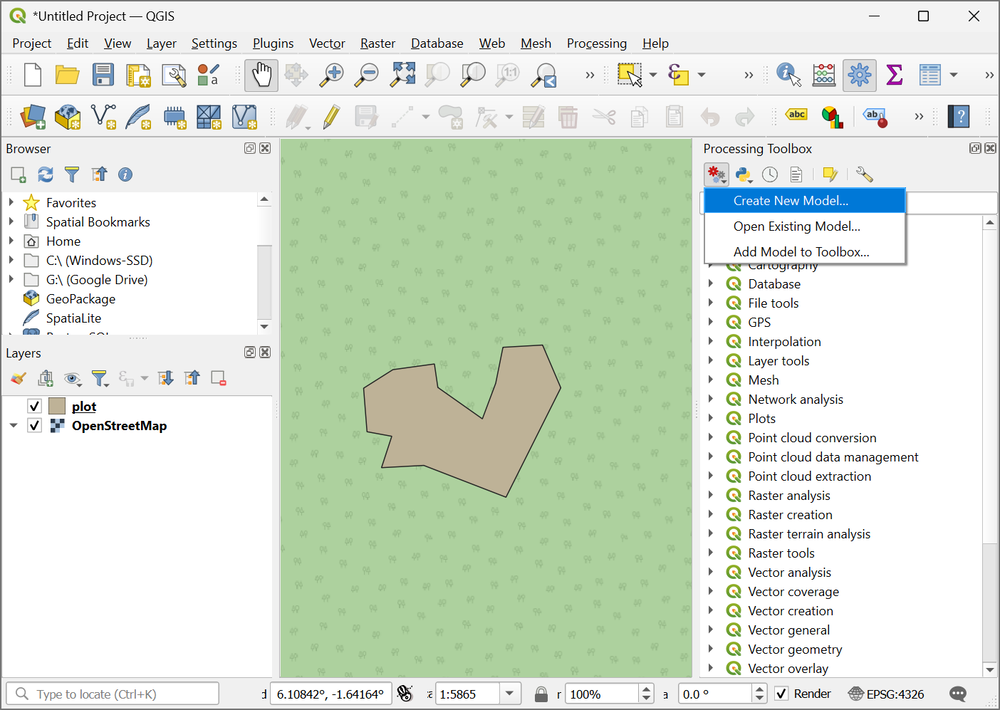The width and height of the screenshot is (1000, 710).
Task: Uncheck the plot layer visibility checkbox
Action: [34, 406]
